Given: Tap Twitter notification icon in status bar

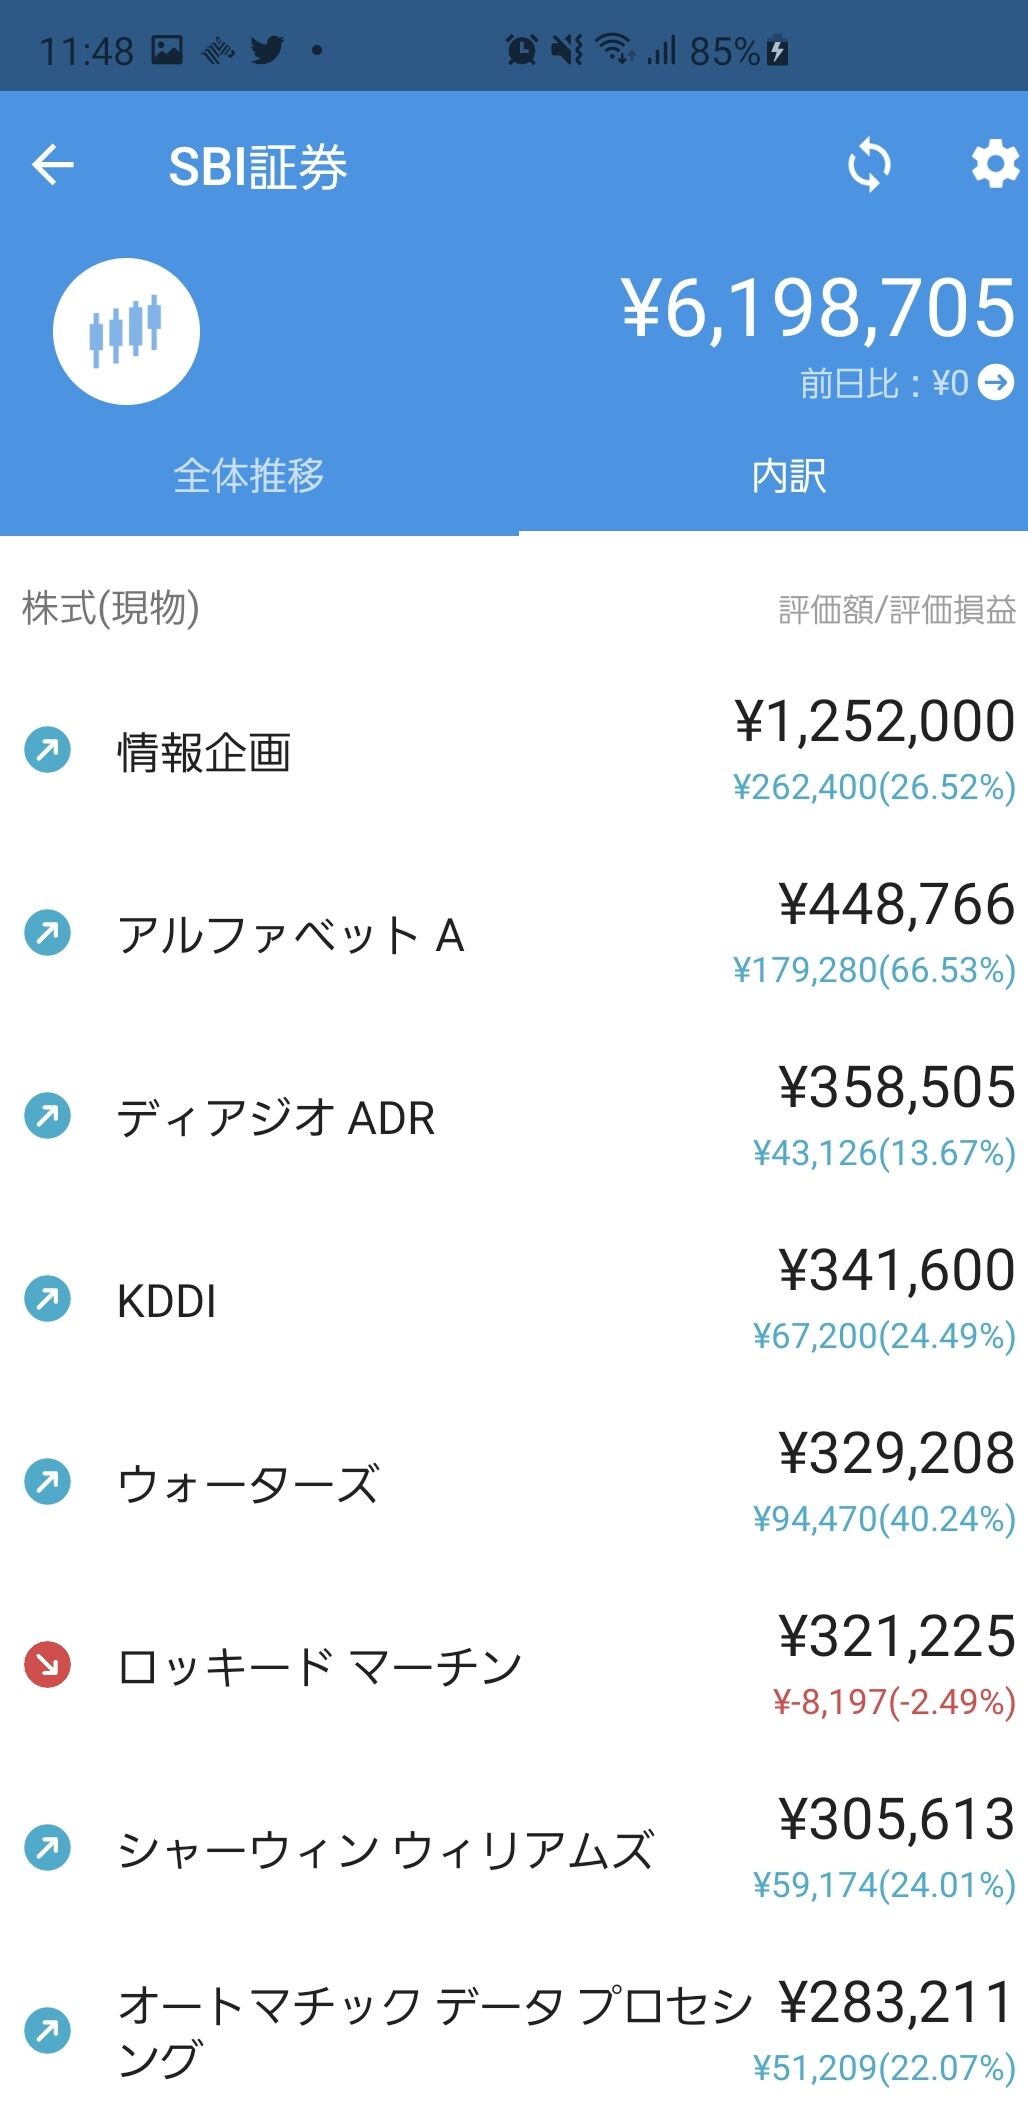Looking at the screenshot, I should (267, 49).
